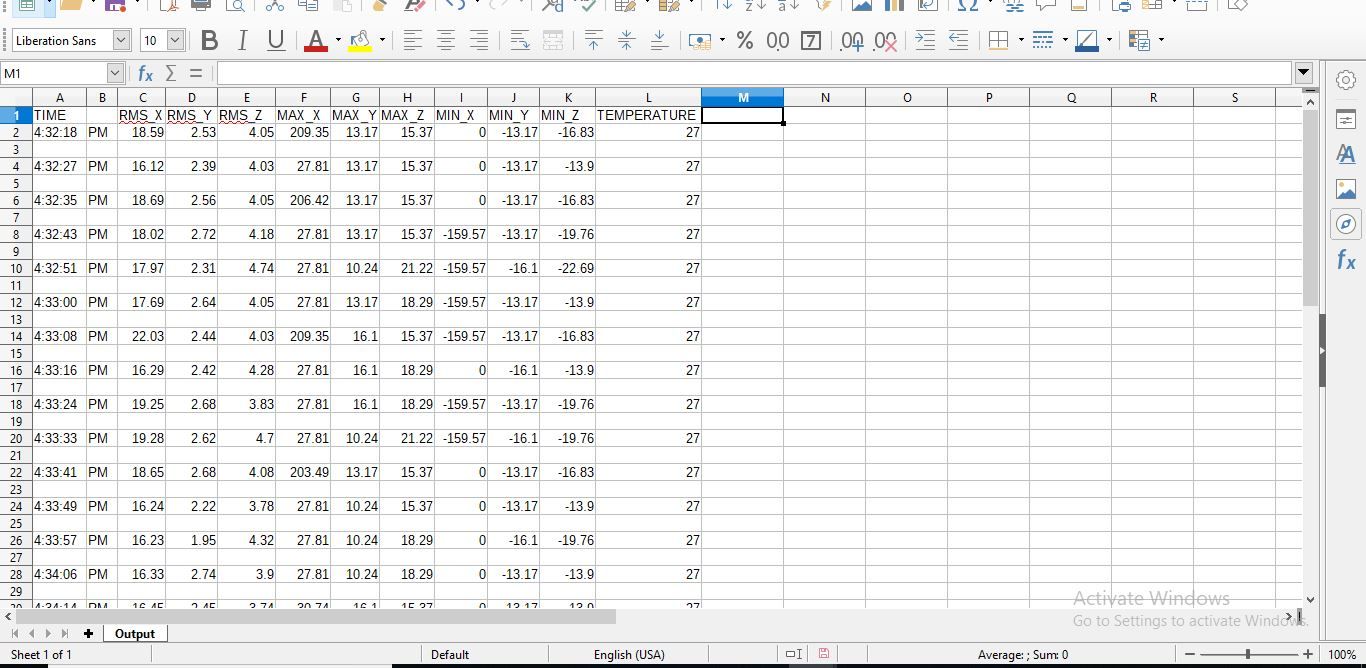Format selection as Percent
The width and height of the screenshot is (1366, 668).
(x=744, y=41)
